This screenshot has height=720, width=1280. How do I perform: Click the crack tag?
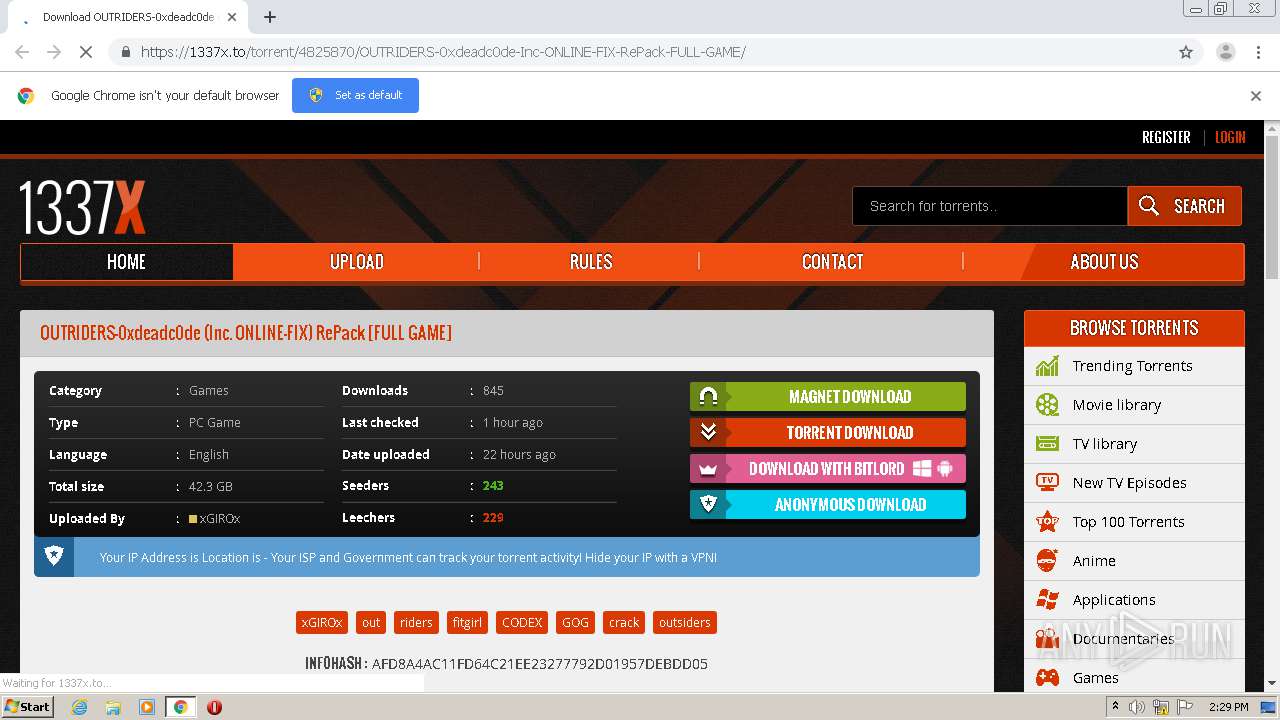pyautogui.click(x=624, y=623)
